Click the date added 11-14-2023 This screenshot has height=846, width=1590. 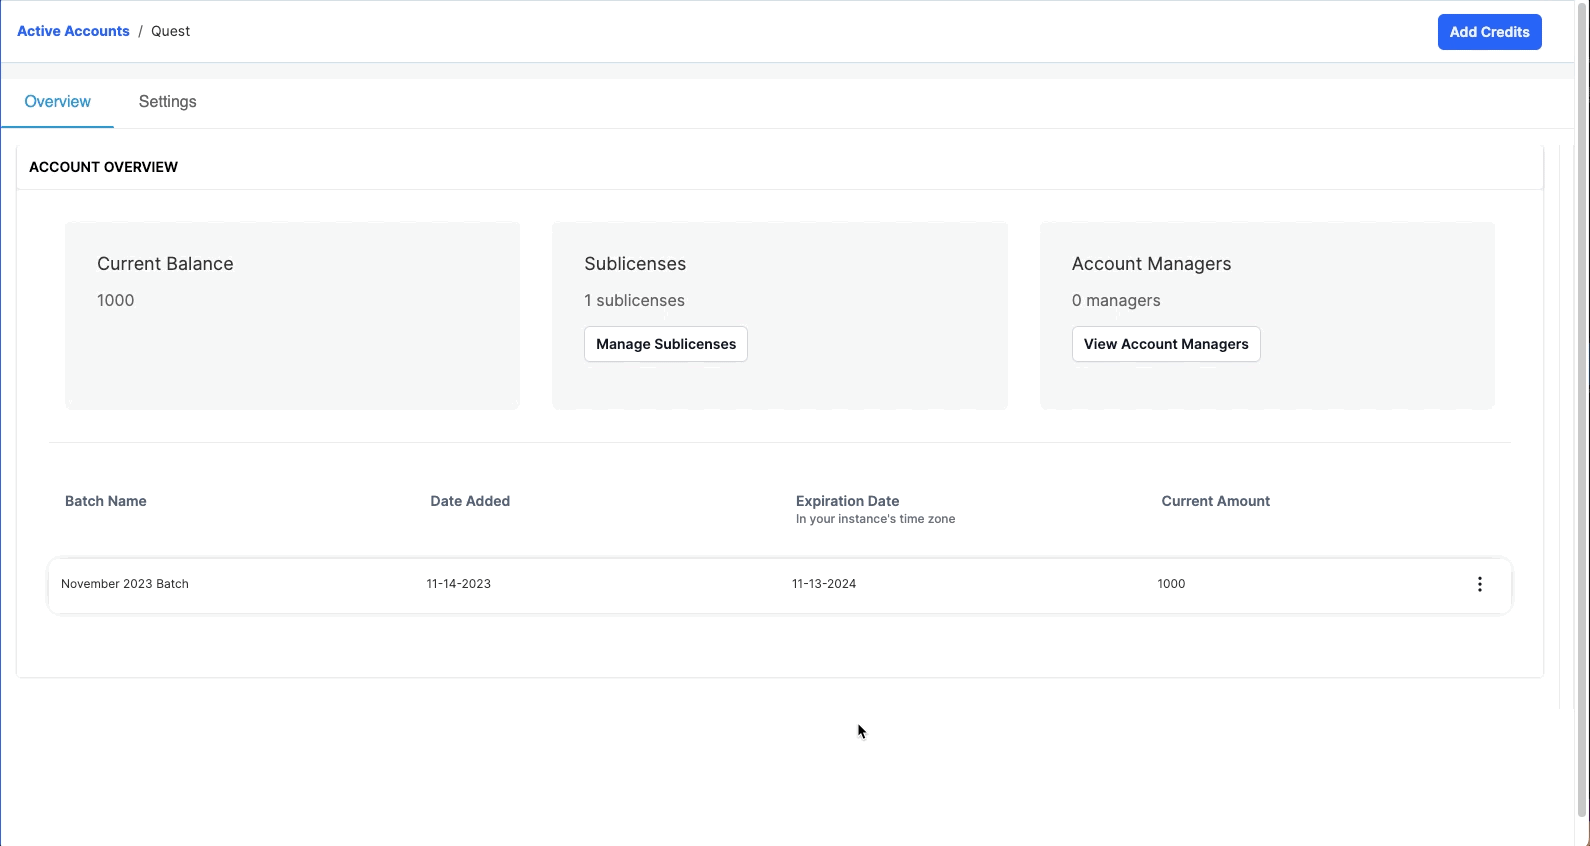(459, 584)
